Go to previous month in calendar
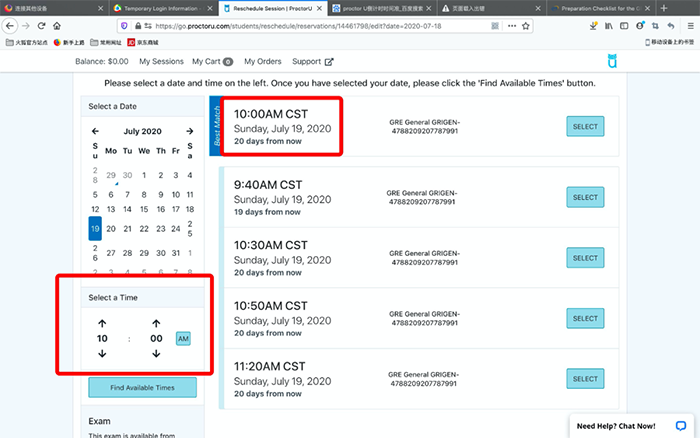 [95, 131]
